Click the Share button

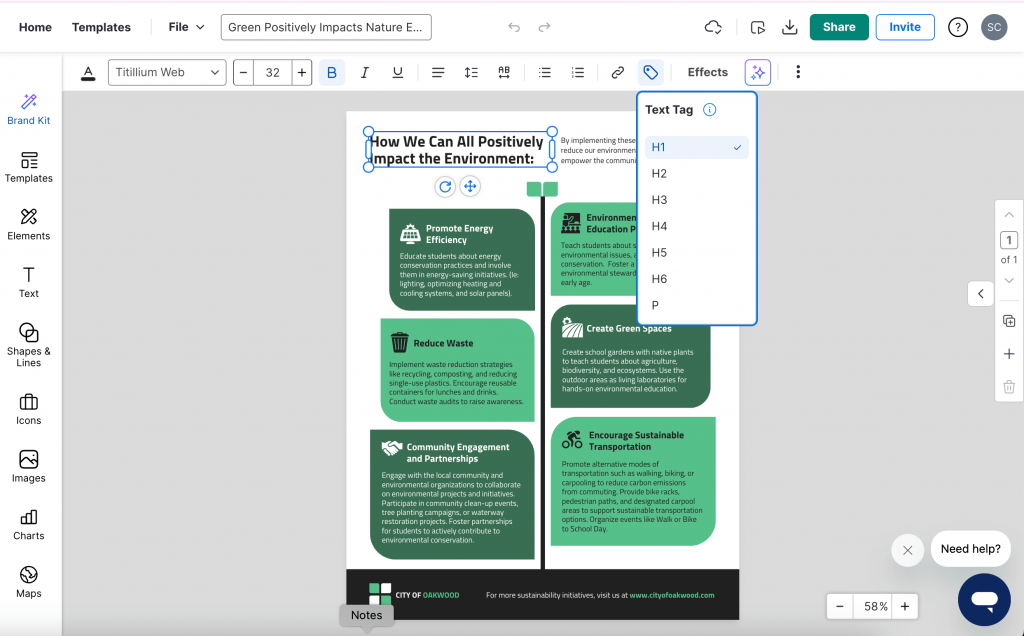pyautogui.click(x=839, y=27)
